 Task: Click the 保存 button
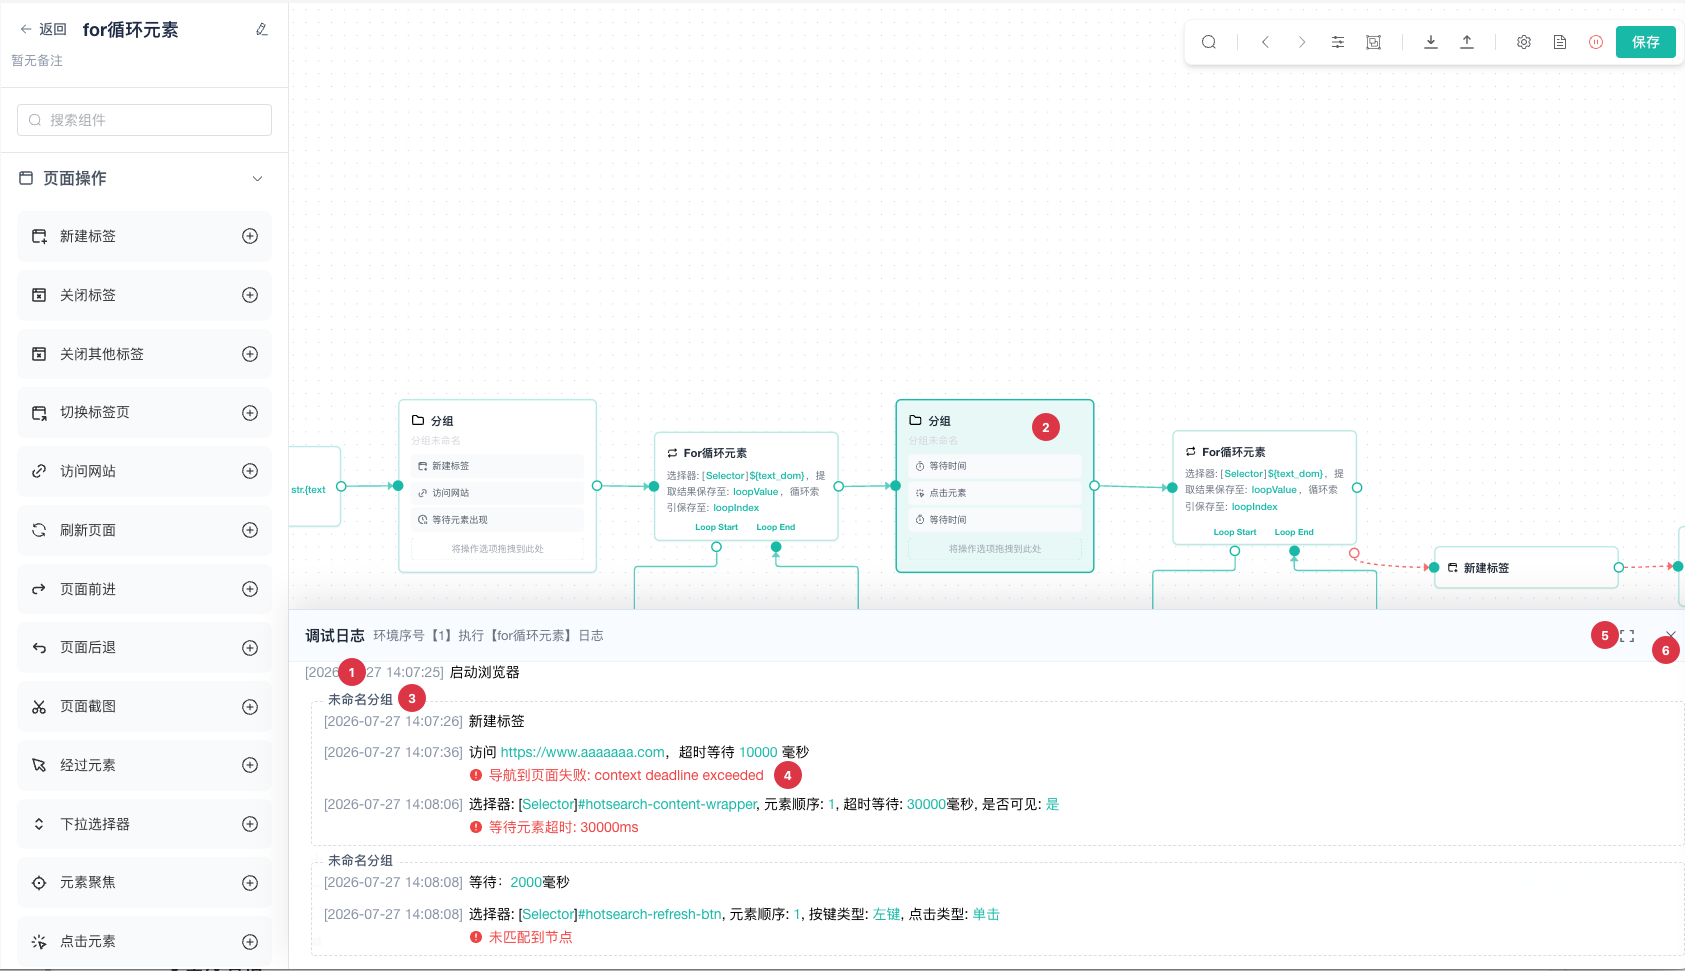1645,42
